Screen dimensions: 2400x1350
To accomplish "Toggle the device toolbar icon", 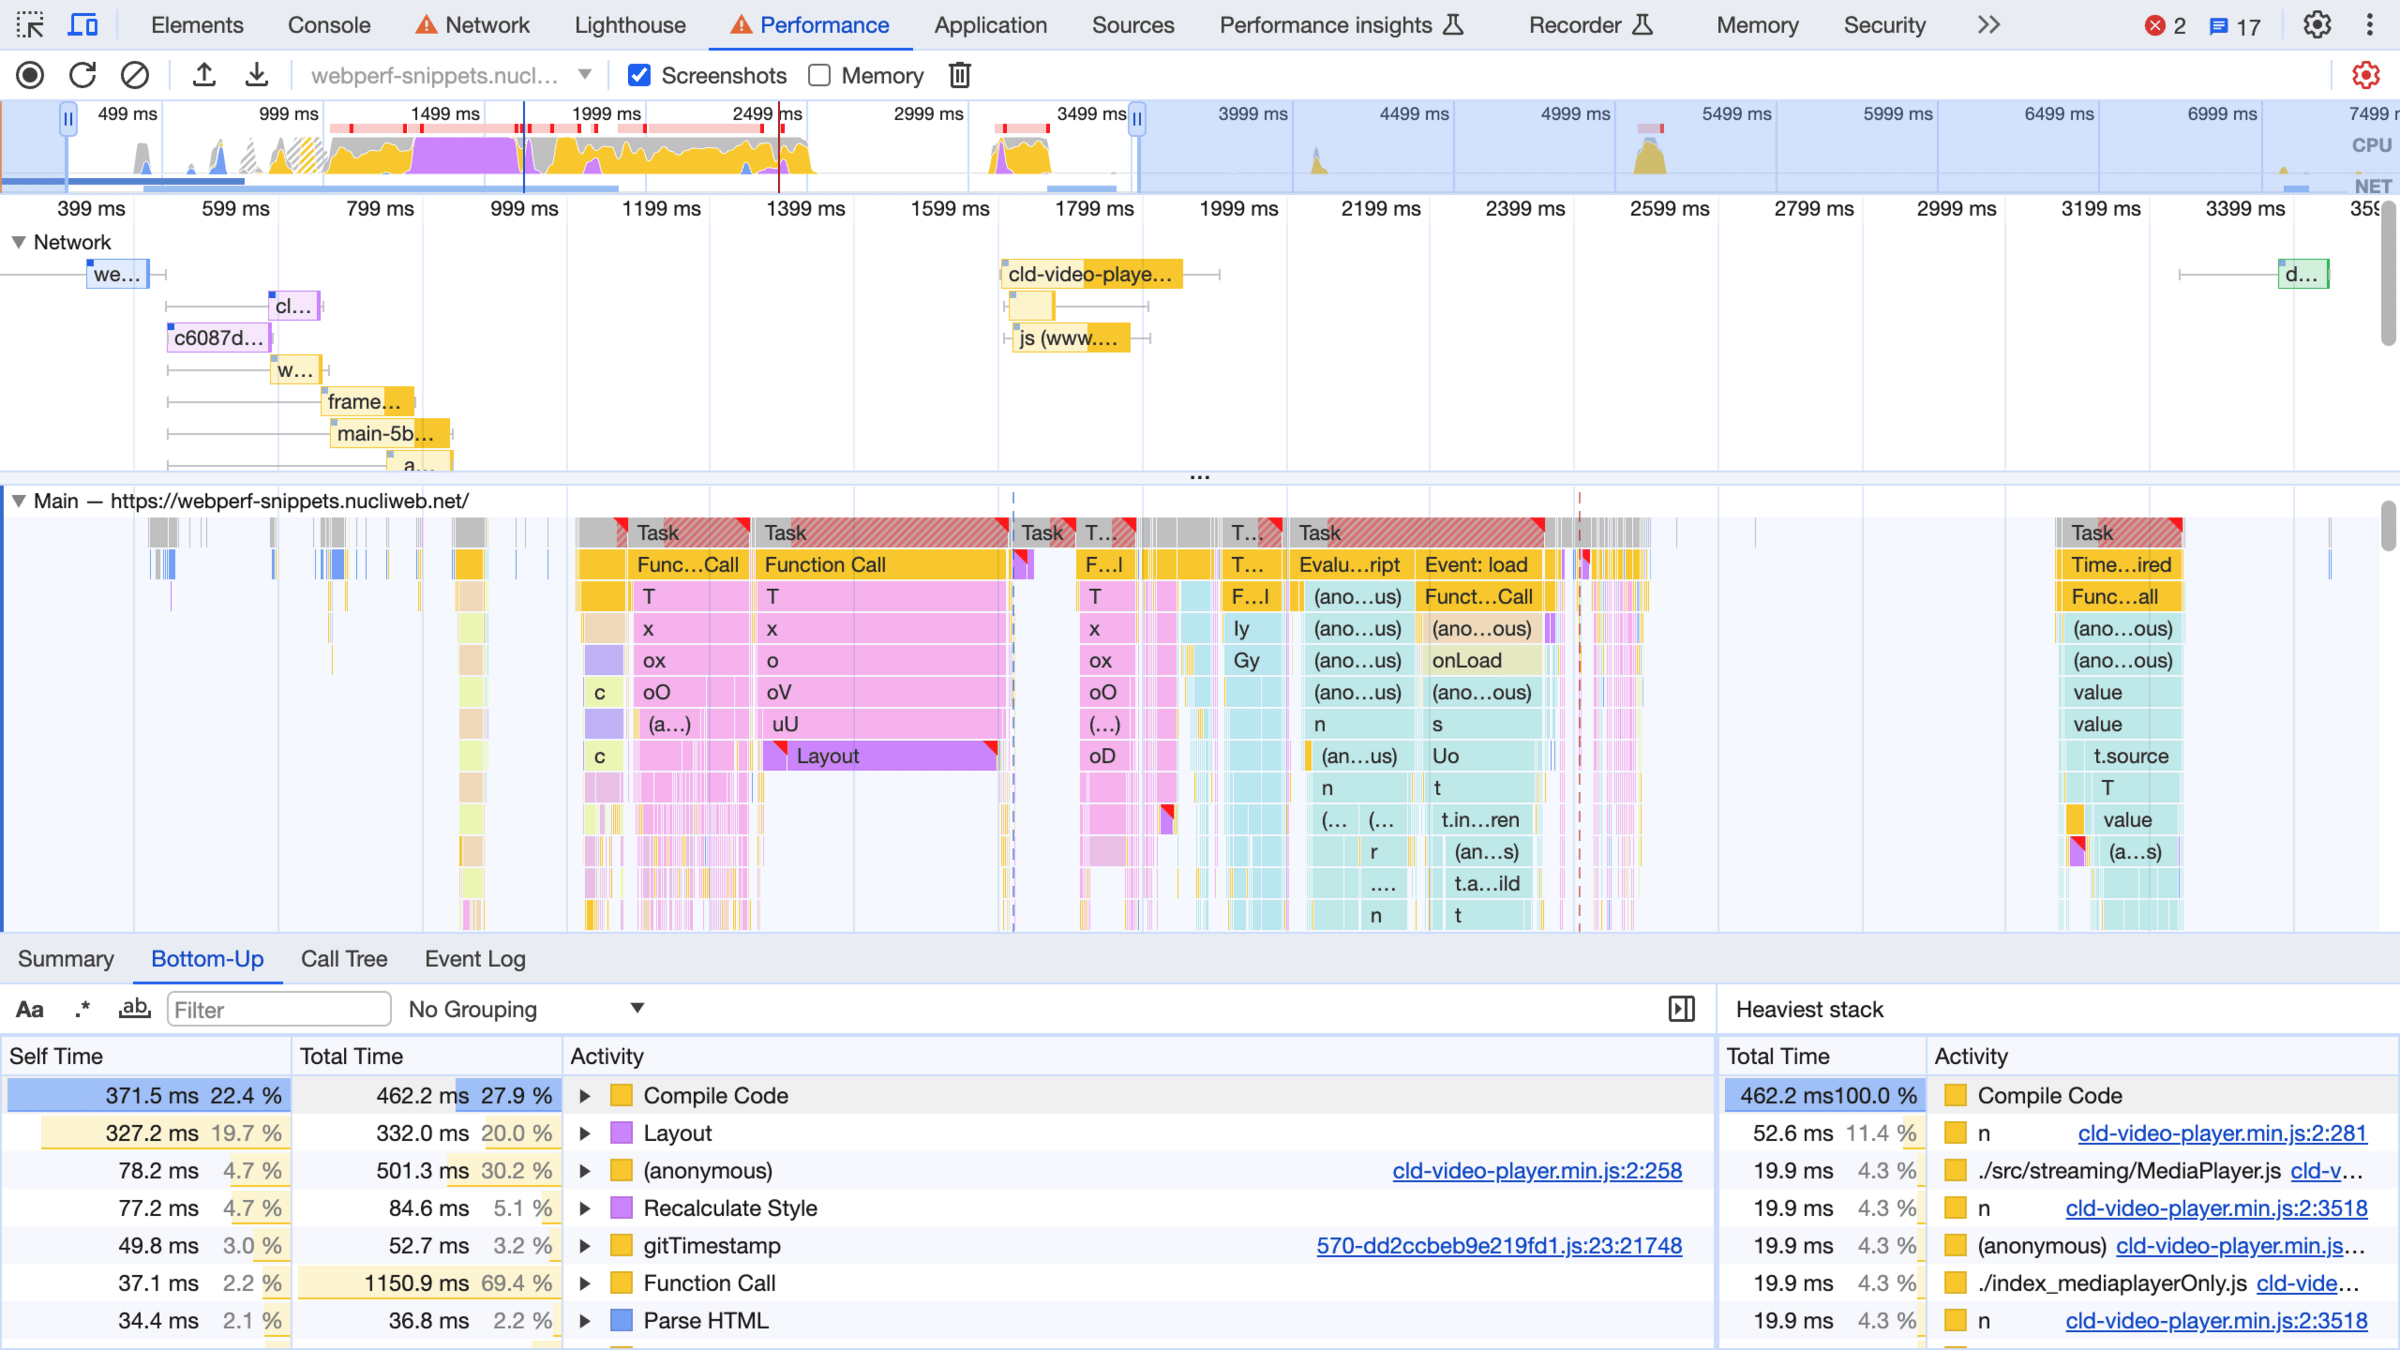I will tap(82, 25).
